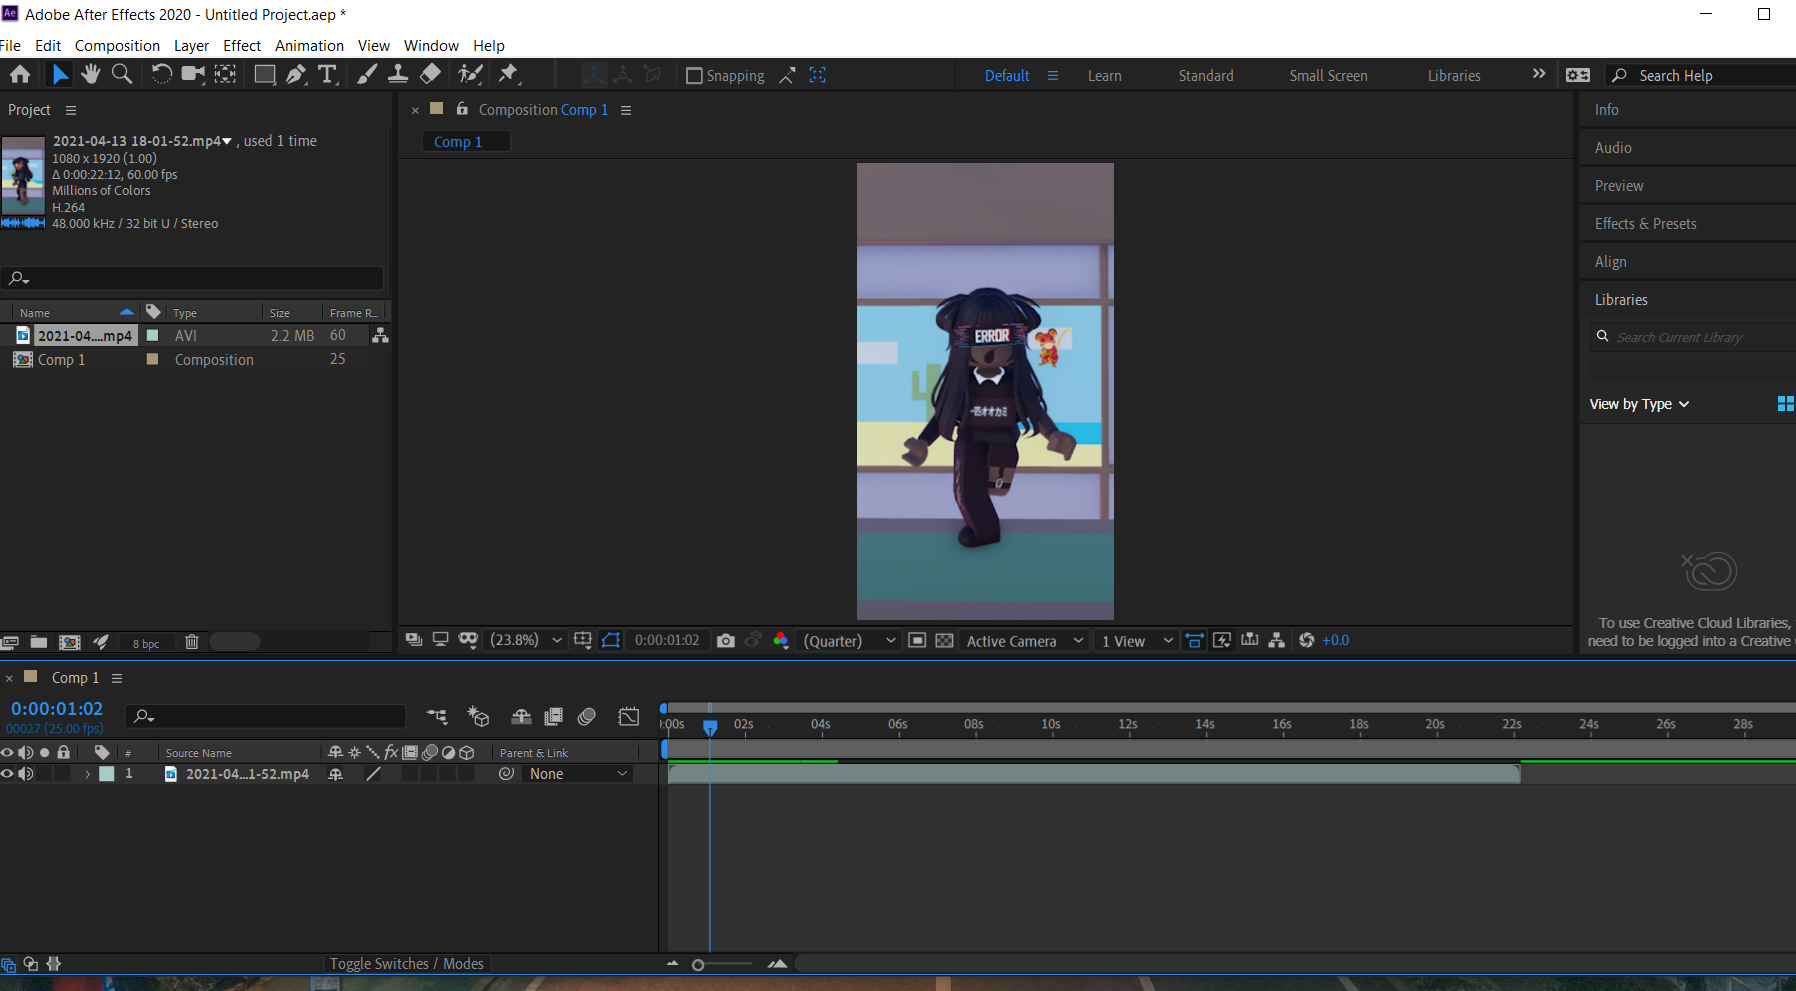
Task: Expand the Parent & Link None dropdown
Action: click(x=577, y=773)
